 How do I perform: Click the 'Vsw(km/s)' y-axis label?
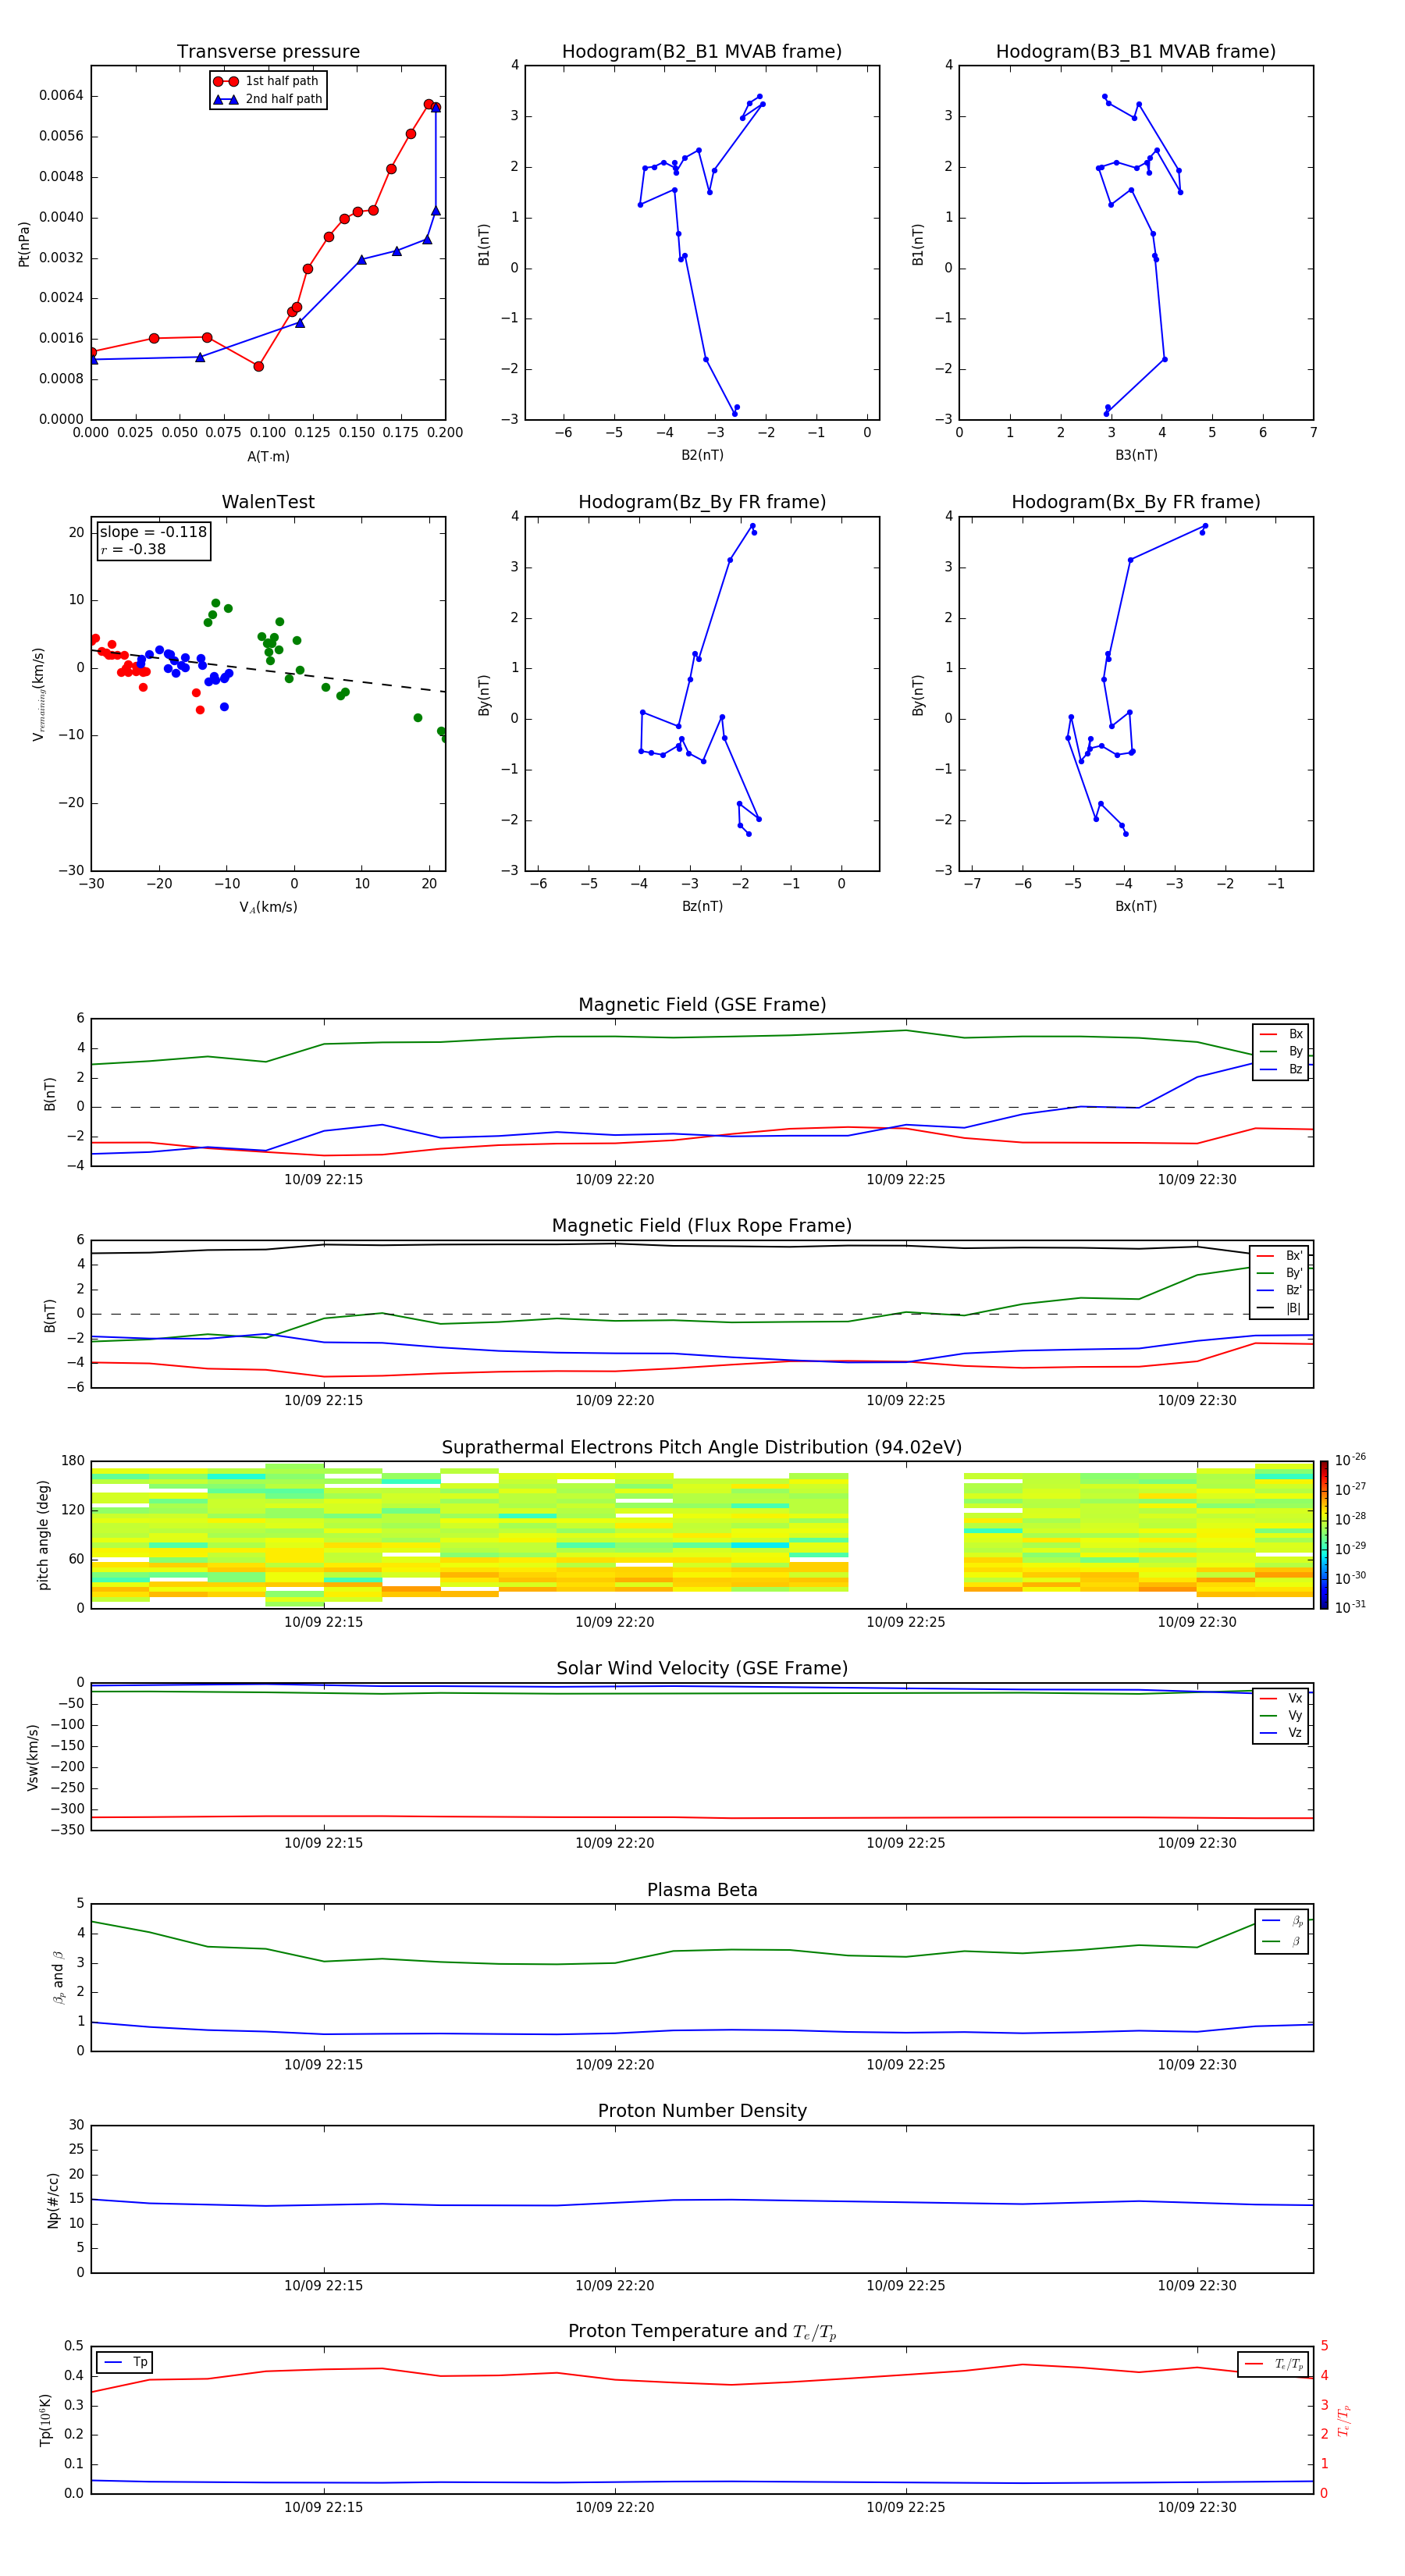[33, 1757]
